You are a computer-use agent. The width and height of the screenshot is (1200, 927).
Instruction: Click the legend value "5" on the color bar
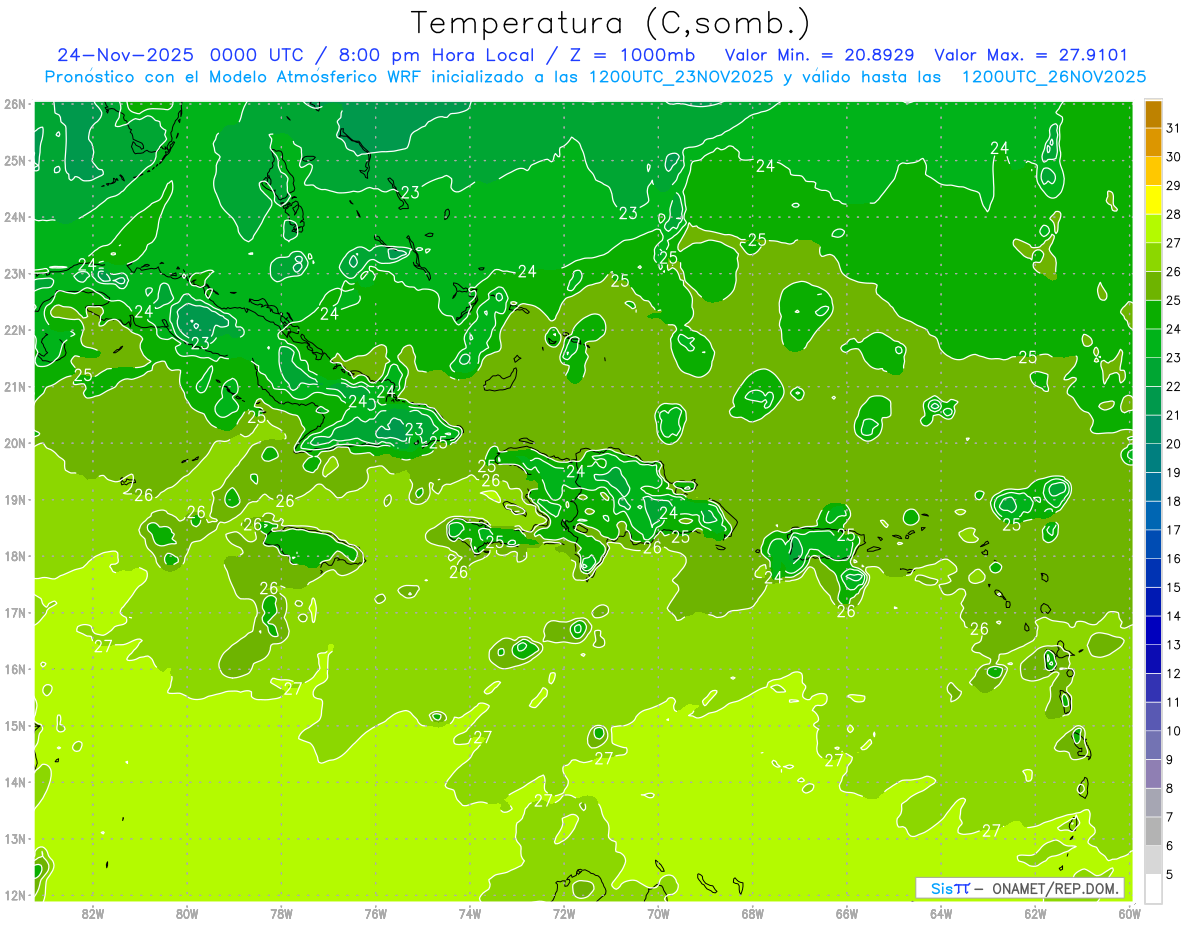[x=1170, y=874]
